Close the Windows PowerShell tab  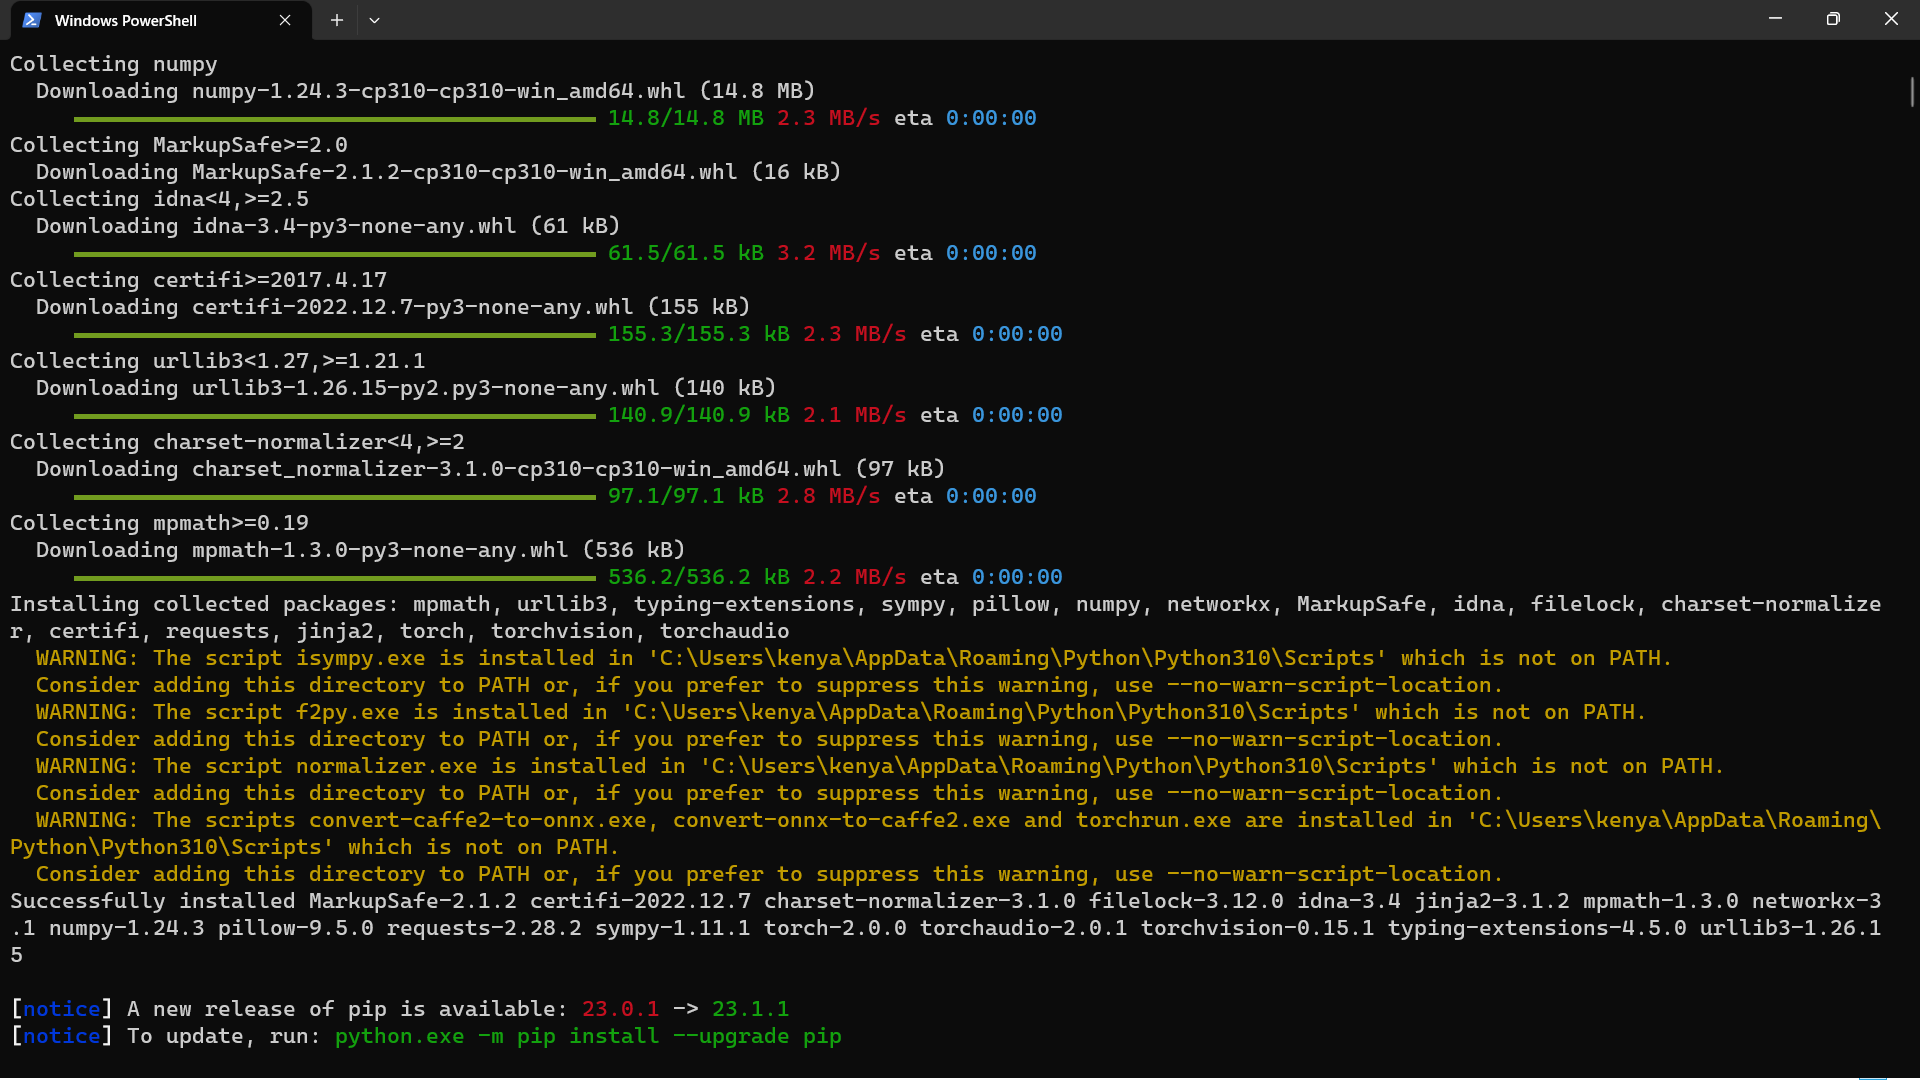(x=285, y=20)
